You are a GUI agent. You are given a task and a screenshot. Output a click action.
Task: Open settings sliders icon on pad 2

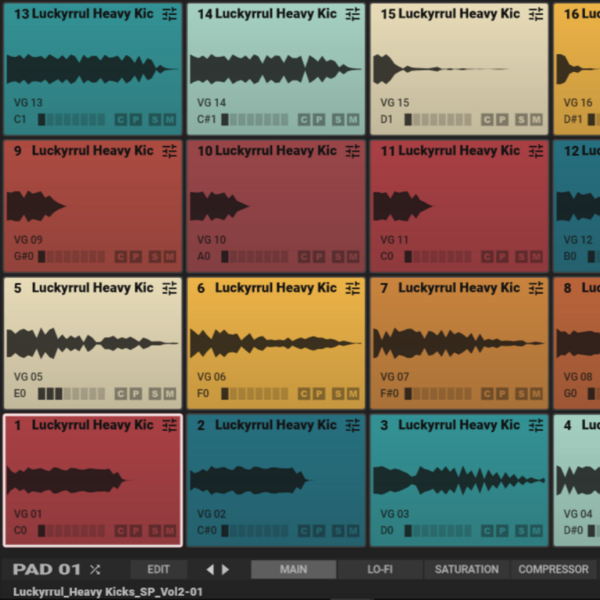(353, 425)
